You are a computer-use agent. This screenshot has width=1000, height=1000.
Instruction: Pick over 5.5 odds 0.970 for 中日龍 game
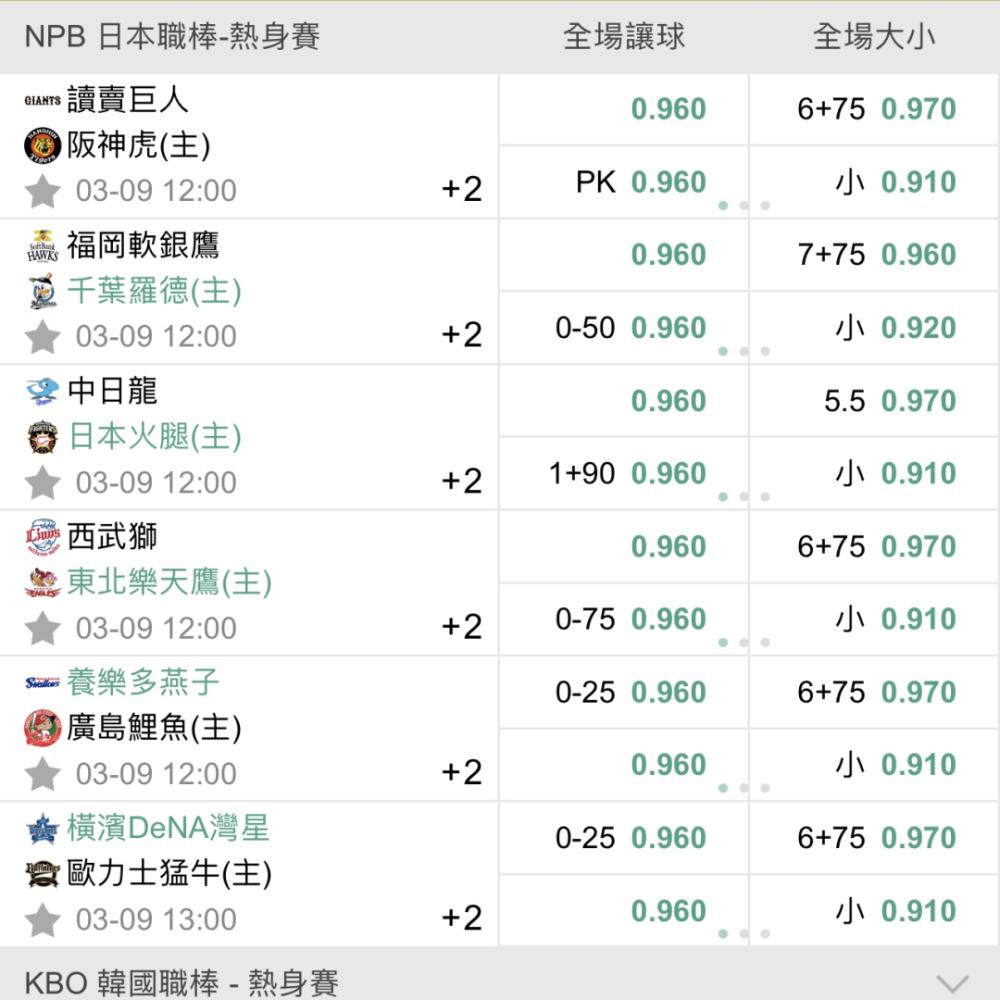(917, 401)
